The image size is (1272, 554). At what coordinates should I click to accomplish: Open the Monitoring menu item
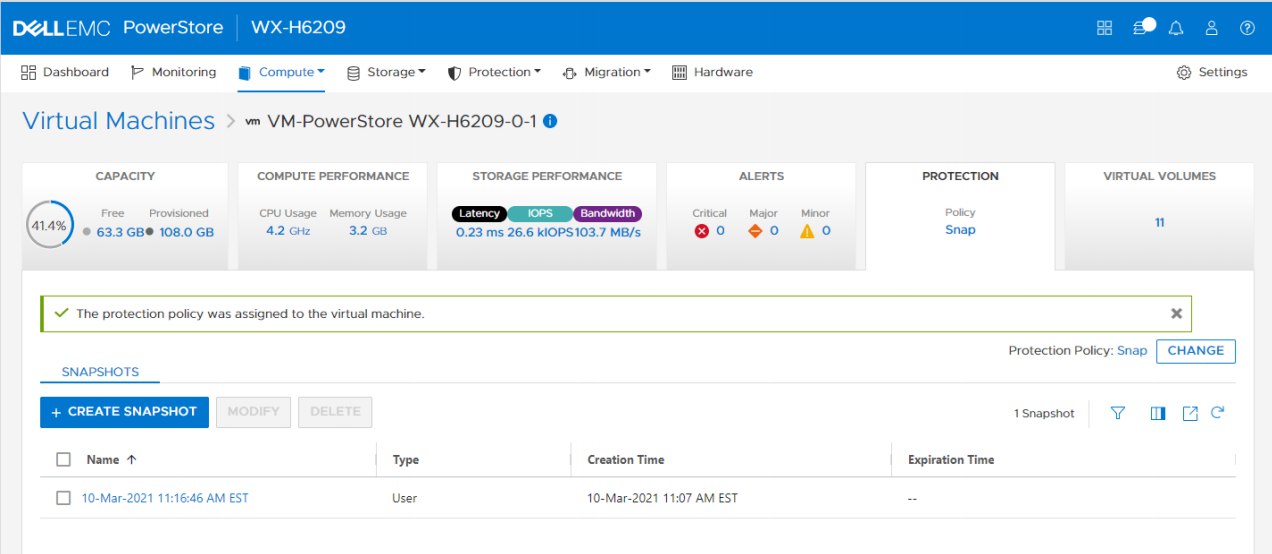(174, 72)
